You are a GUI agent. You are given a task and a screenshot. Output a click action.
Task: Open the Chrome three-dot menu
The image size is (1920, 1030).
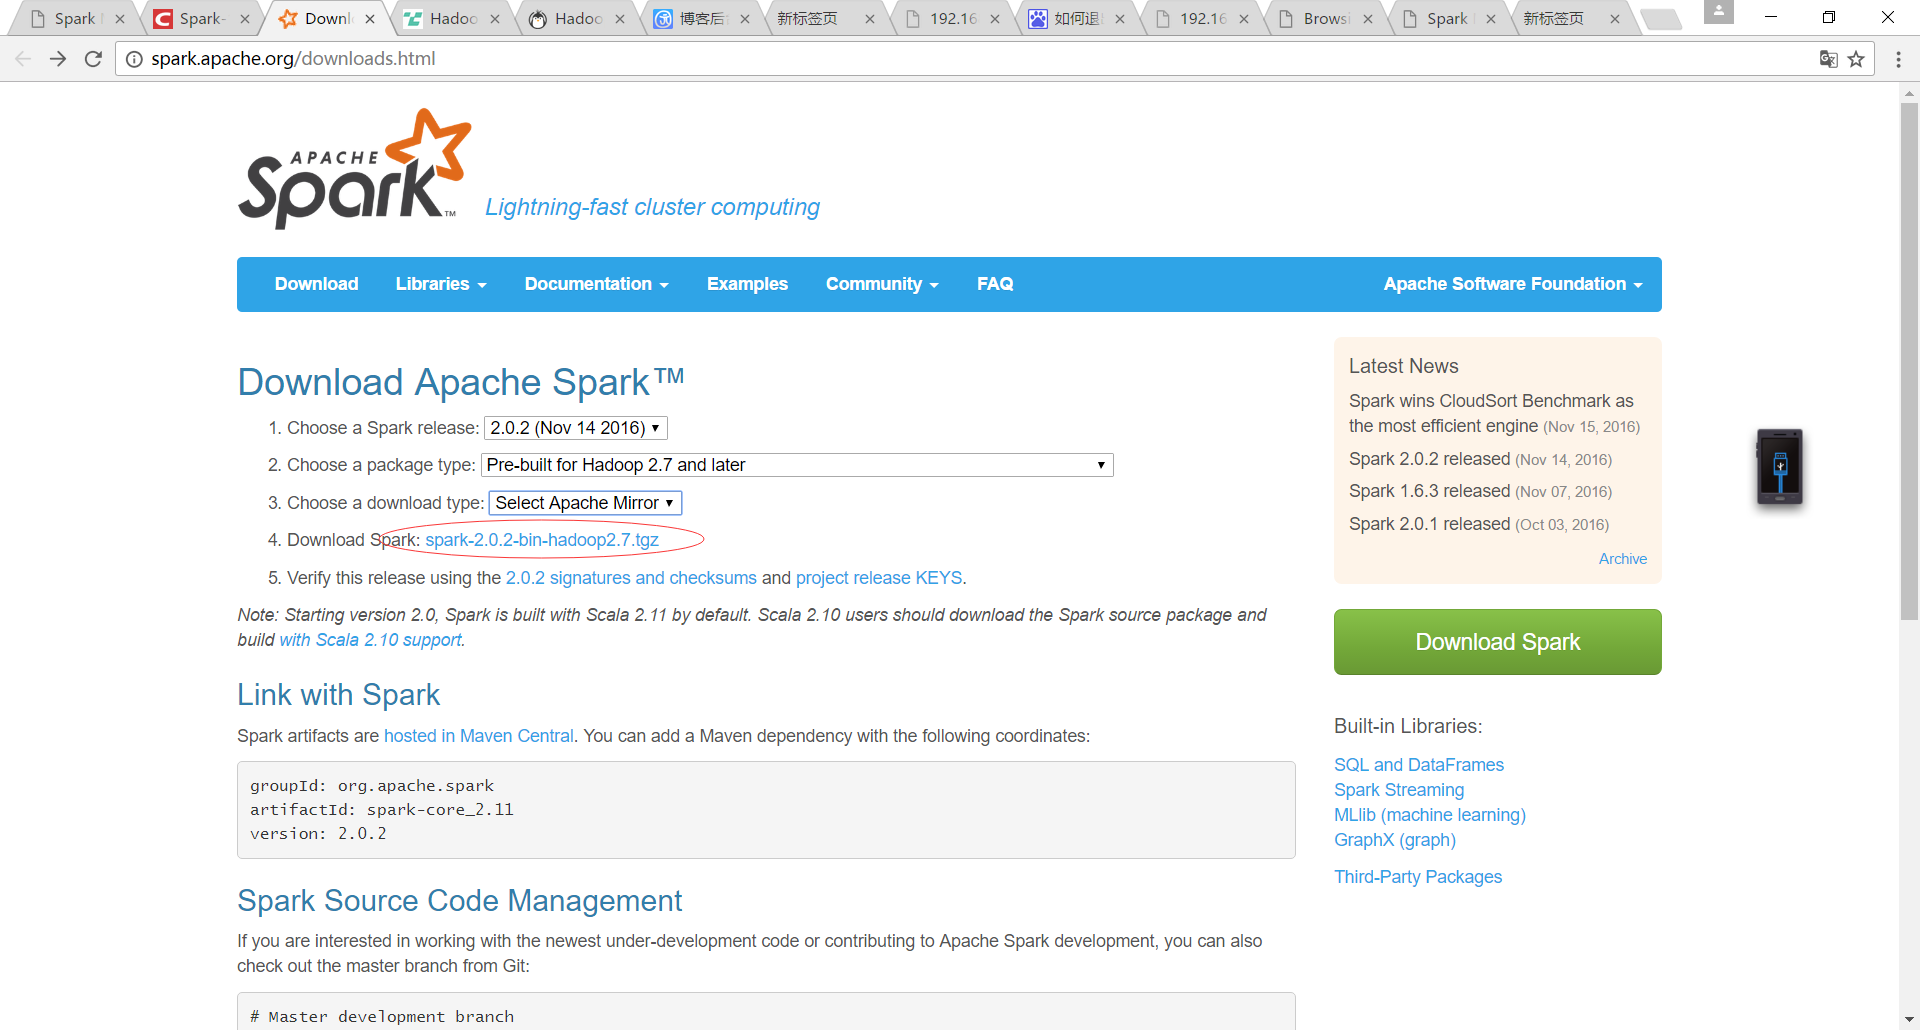click(1898, 59)
